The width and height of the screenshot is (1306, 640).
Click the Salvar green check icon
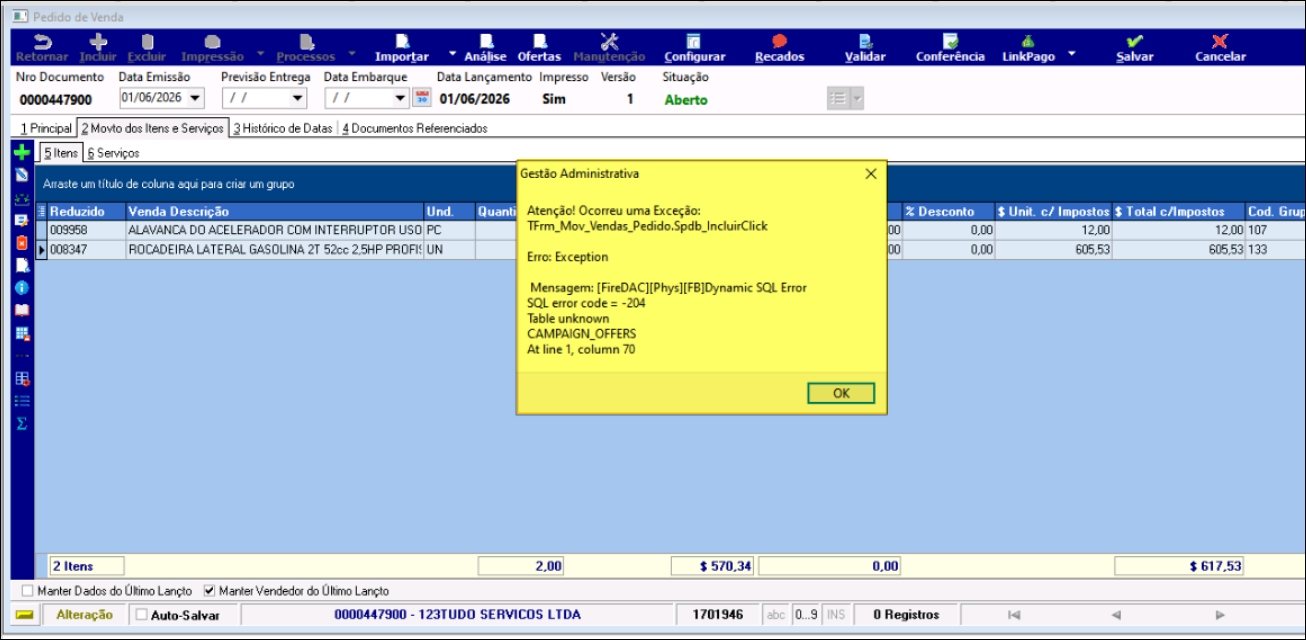tap(1134, 41)
